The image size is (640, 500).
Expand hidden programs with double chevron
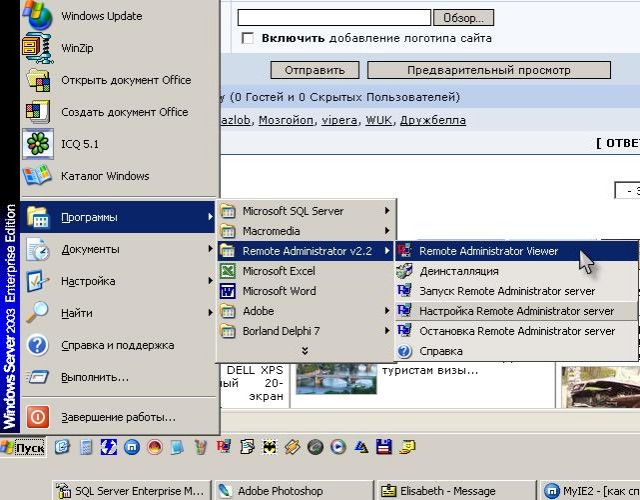(x=305, y=351)
